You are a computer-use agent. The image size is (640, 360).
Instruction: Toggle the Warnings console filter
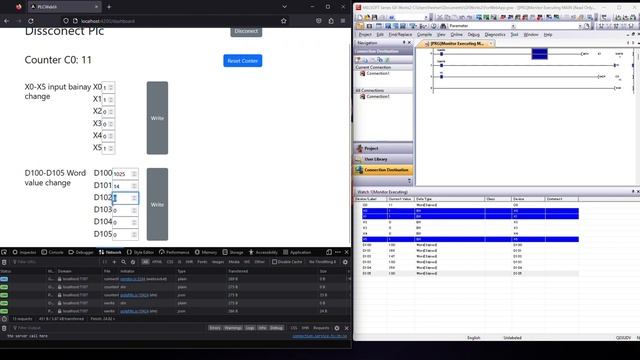233,328
